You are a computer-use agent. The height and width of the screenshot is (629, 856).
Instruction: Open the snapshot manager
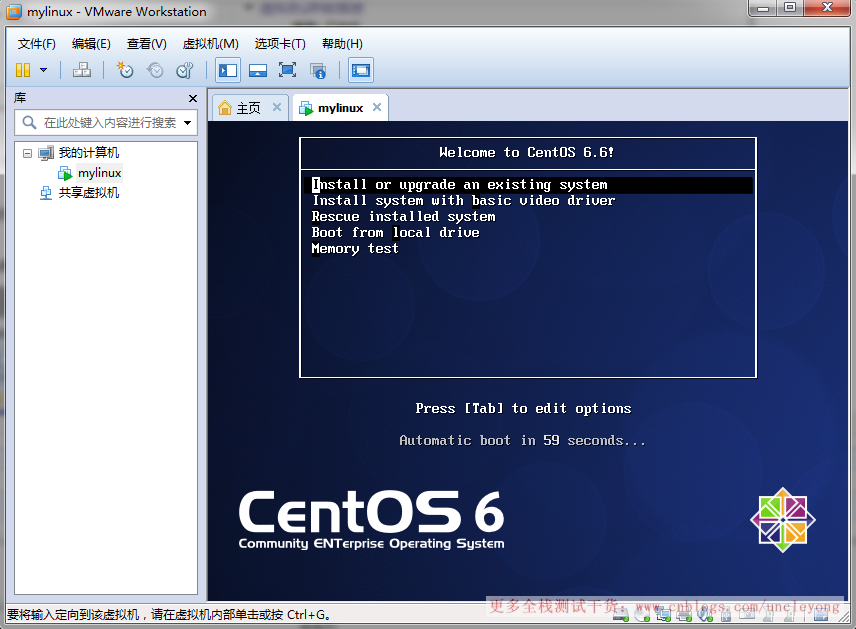click(185, 70)
